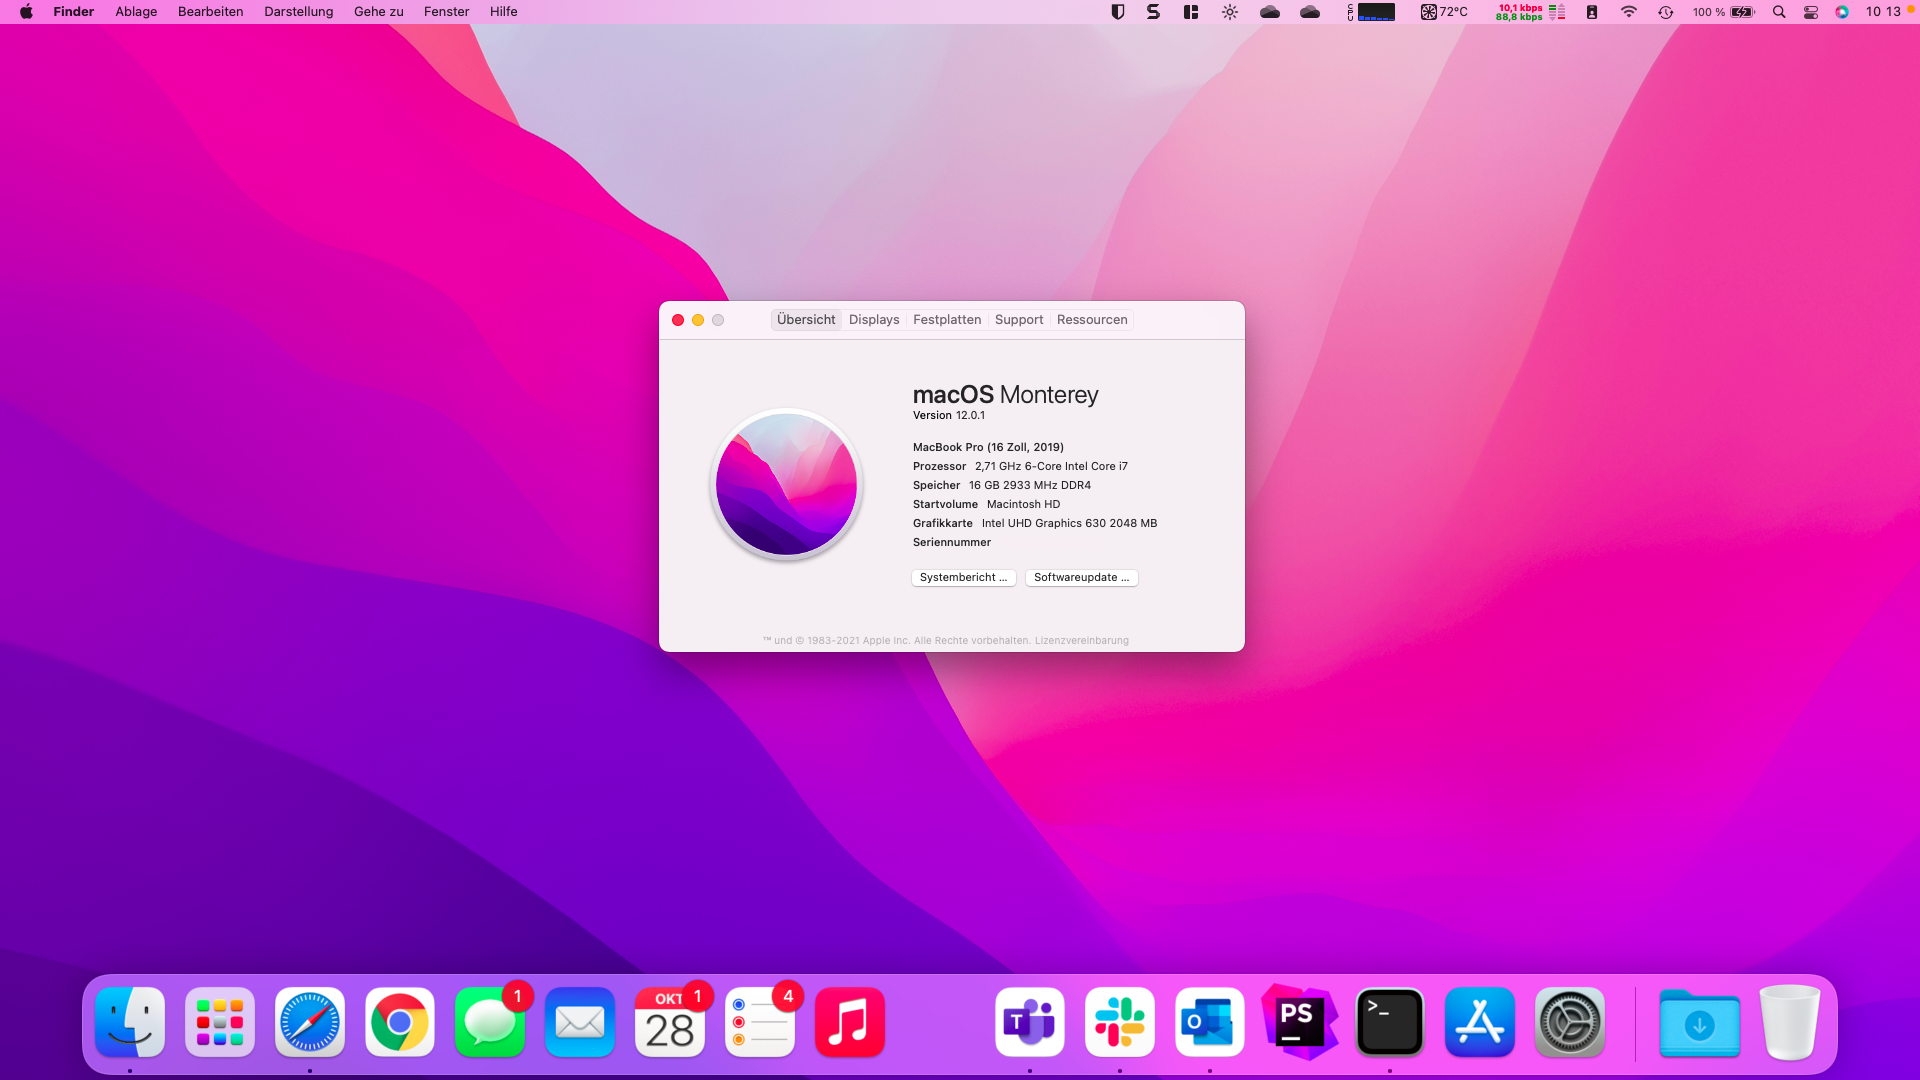Click the Softwareupdate button

[1081, 578]
